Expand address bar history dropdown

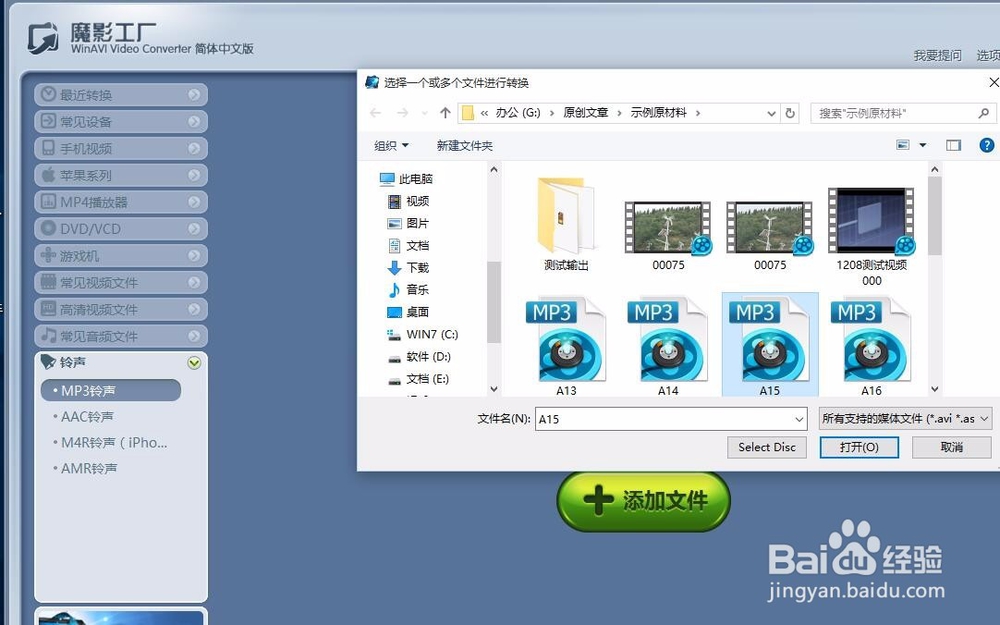pyautogui.click(x=771, y=114)
